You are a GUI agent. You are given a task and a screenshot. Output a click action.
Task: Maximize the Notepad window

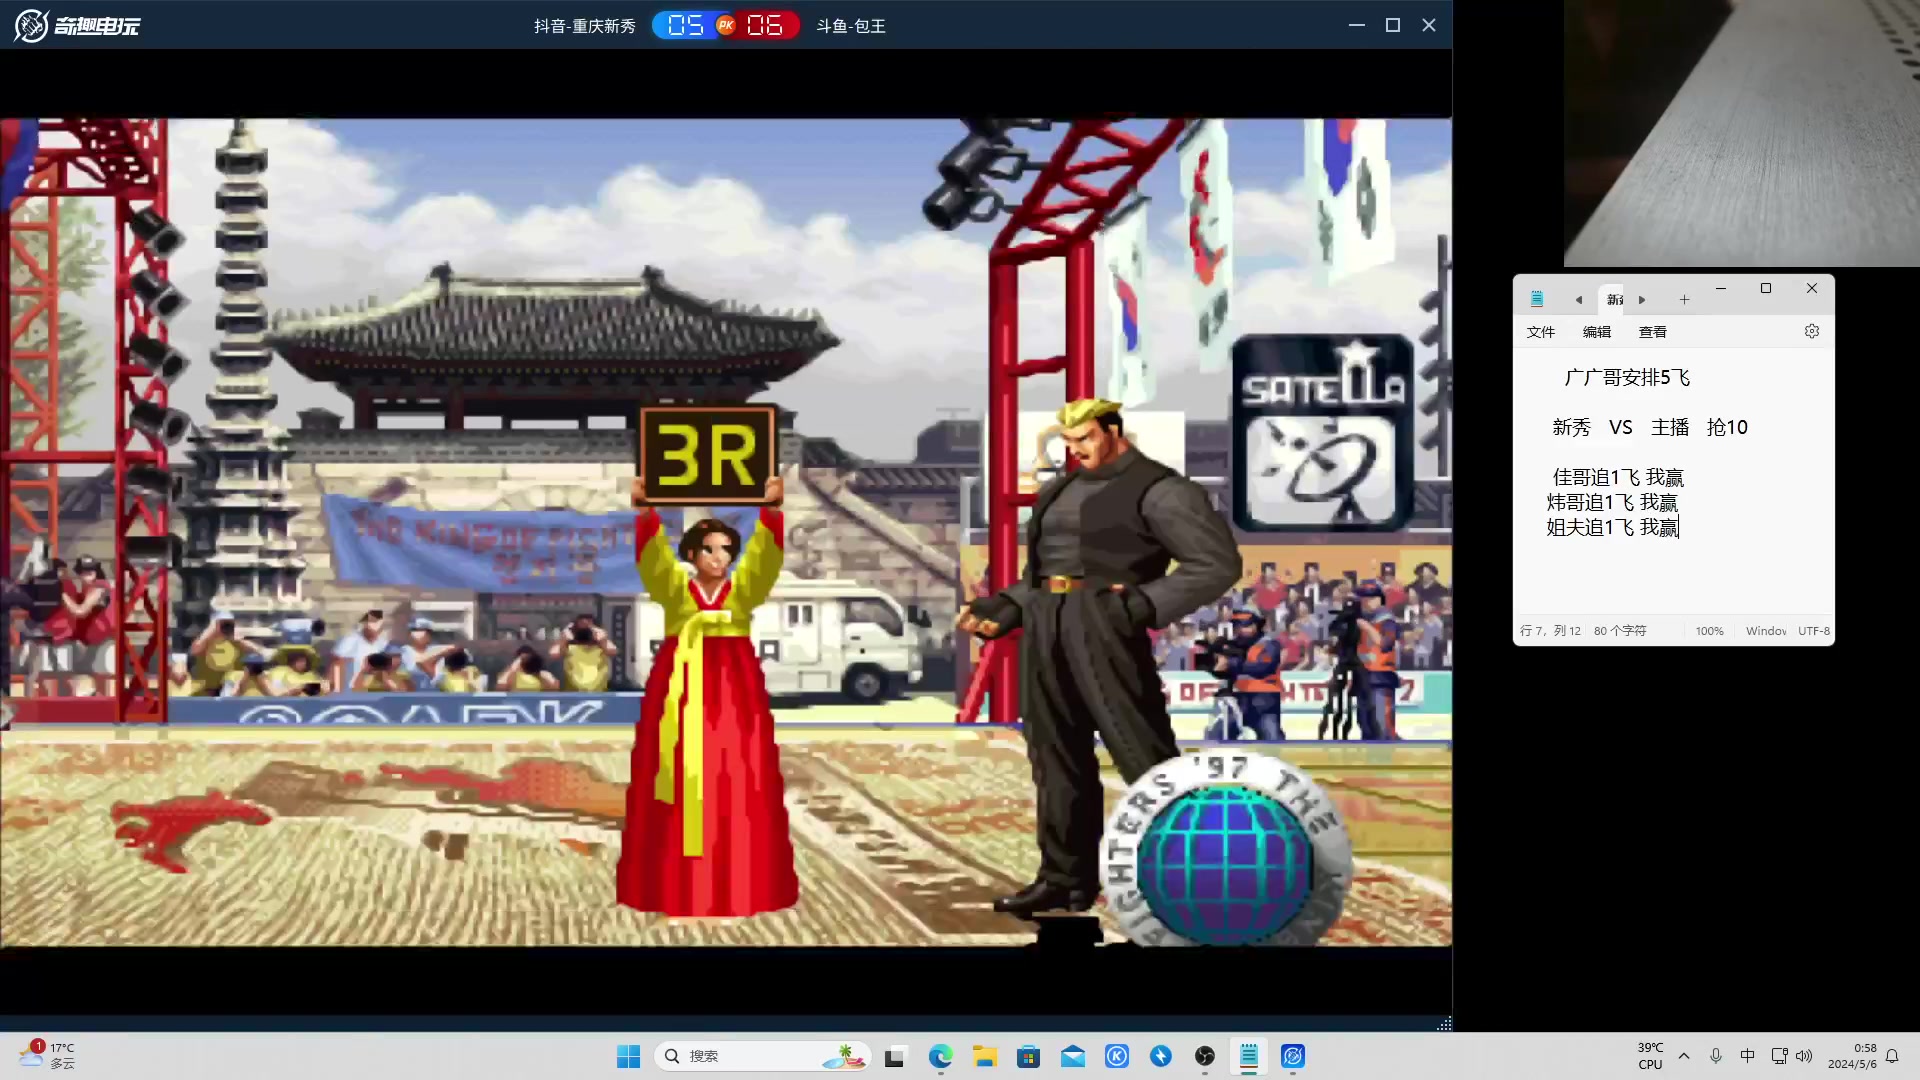click(x=1766, y=288)
